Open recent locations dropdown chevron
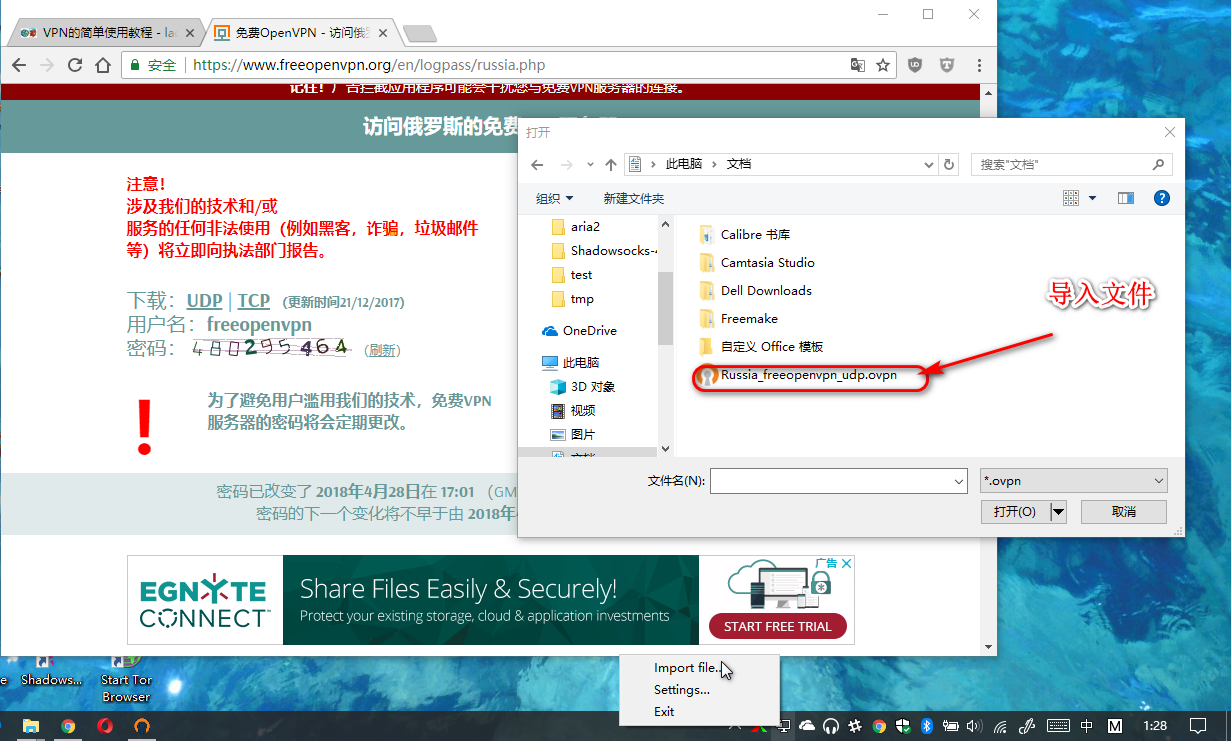Image resolution: width=1231 pixels, height=741 pixels. [x=589, y=164]
